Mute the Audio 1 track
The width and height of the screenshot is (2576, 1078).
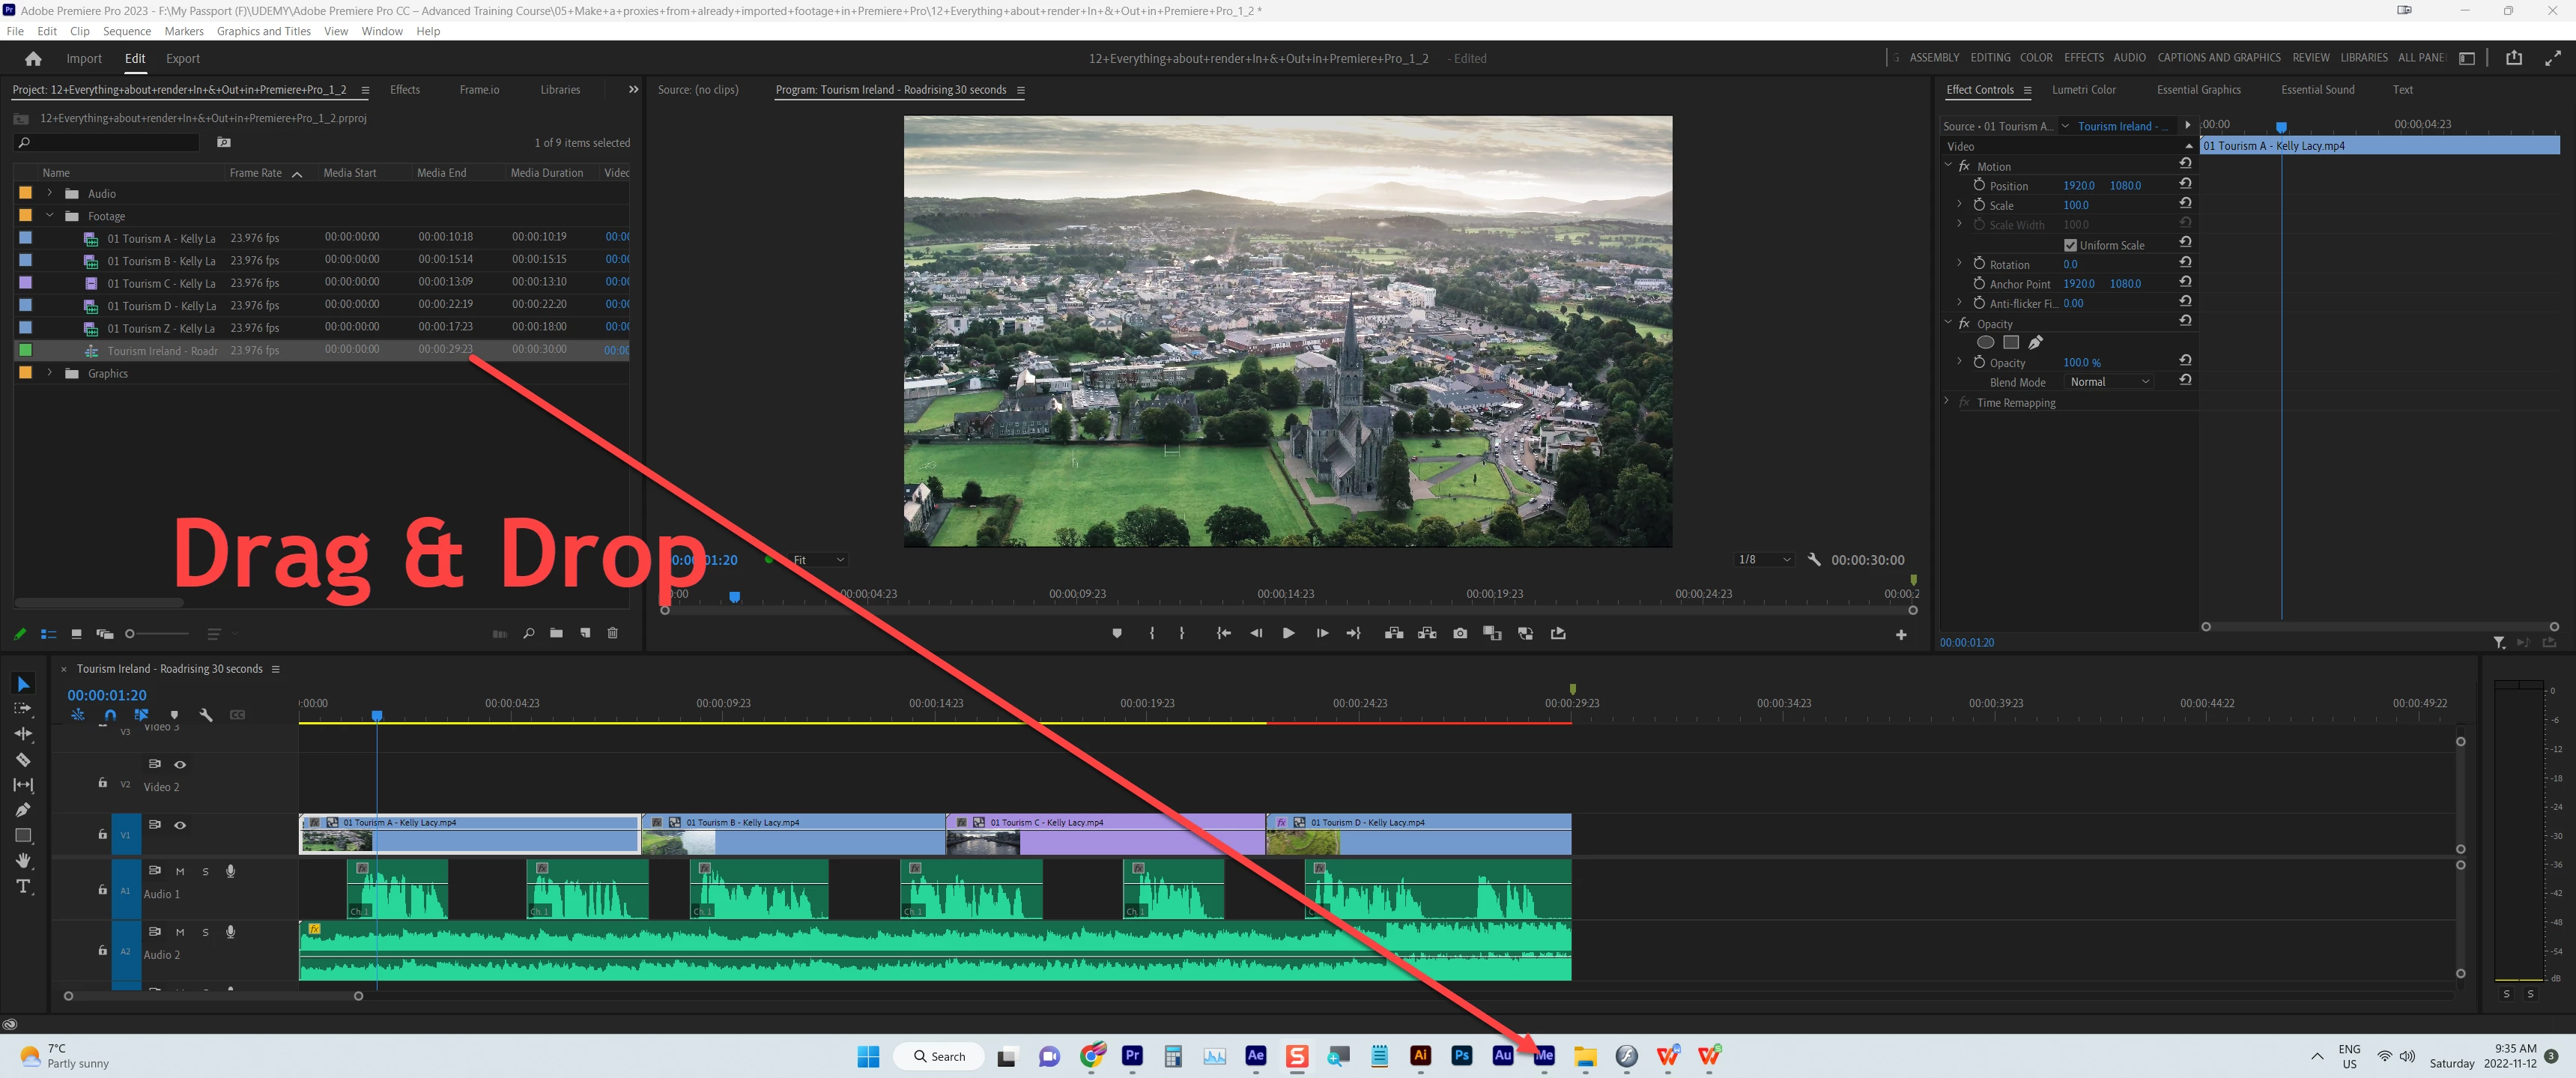(x=180, y=871)
